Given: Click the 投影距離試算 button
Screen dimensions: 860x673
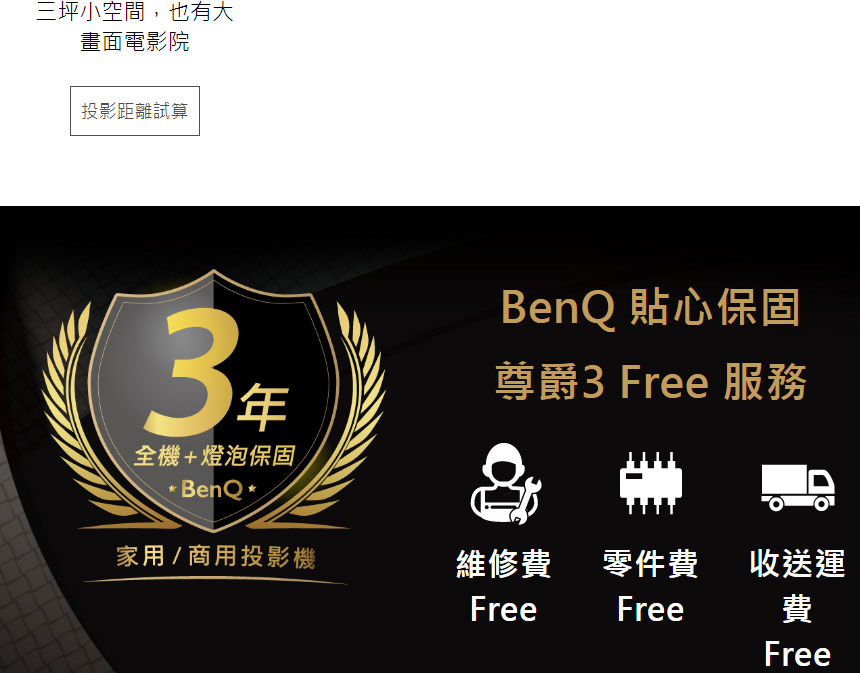Looking at the screenshot, I should (x=135, y=111).
